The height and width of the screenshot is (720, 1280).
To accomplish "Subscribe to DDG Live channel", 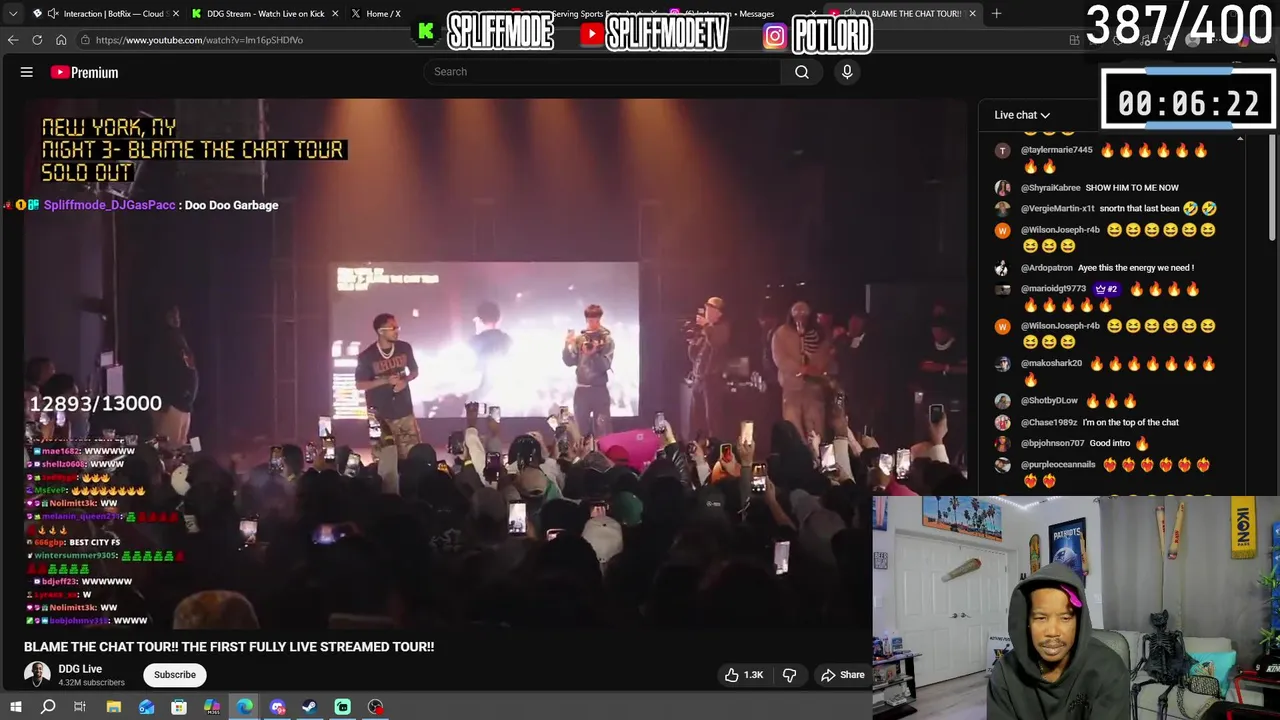I will pos(175,675).
